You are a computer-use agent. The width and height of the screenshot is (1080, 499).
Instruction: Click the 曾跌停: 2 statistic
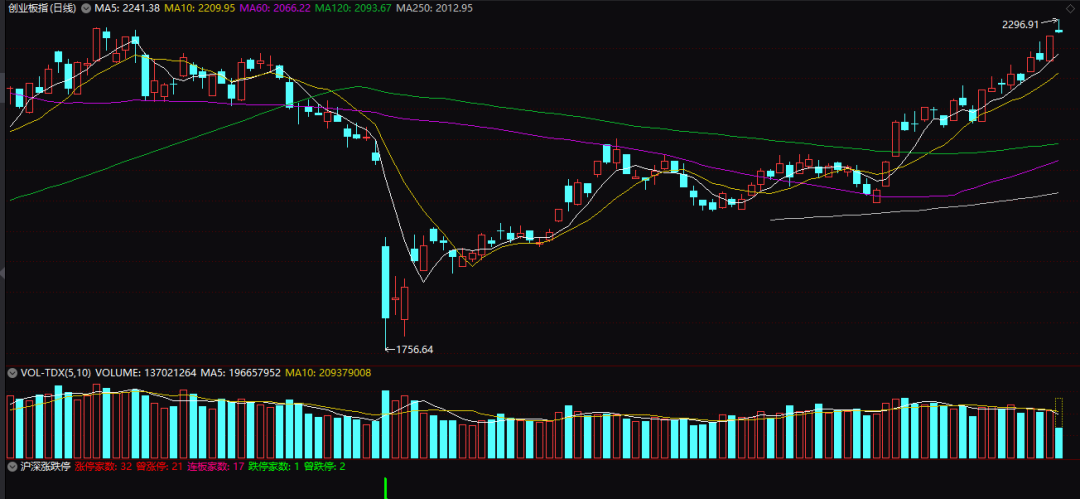coord(324,467)
